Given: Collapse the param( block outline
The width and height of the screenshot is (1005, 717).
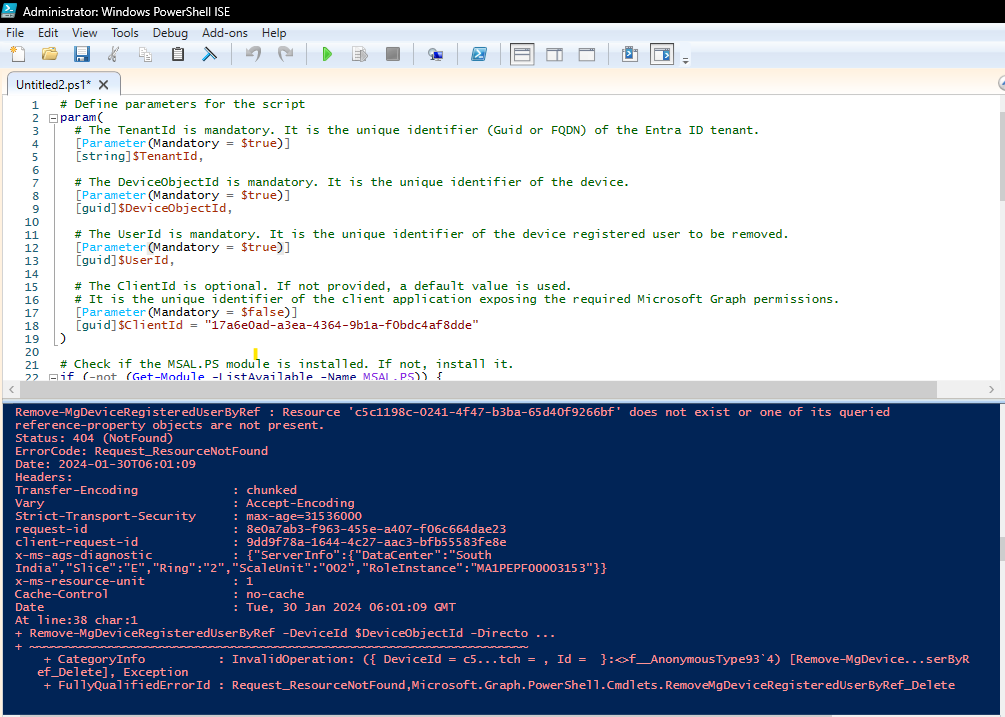Looking at the screenshot, I should (x=54, y=118).
